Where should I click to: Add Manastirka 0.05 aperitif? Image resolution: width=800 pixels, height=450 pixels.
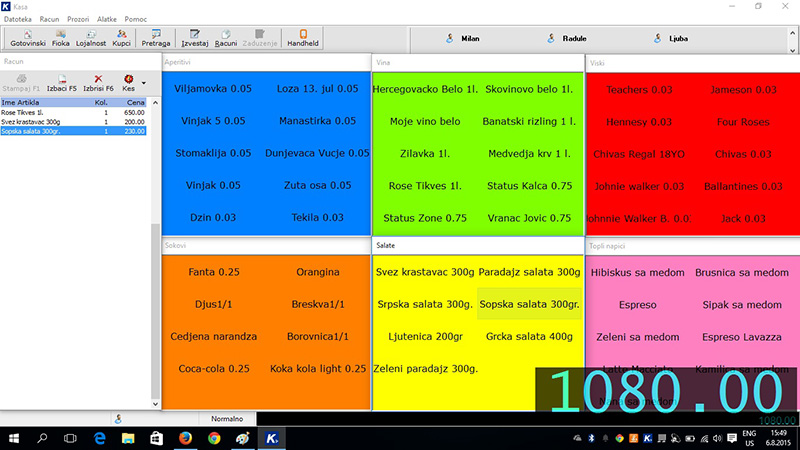coord(317,121)
